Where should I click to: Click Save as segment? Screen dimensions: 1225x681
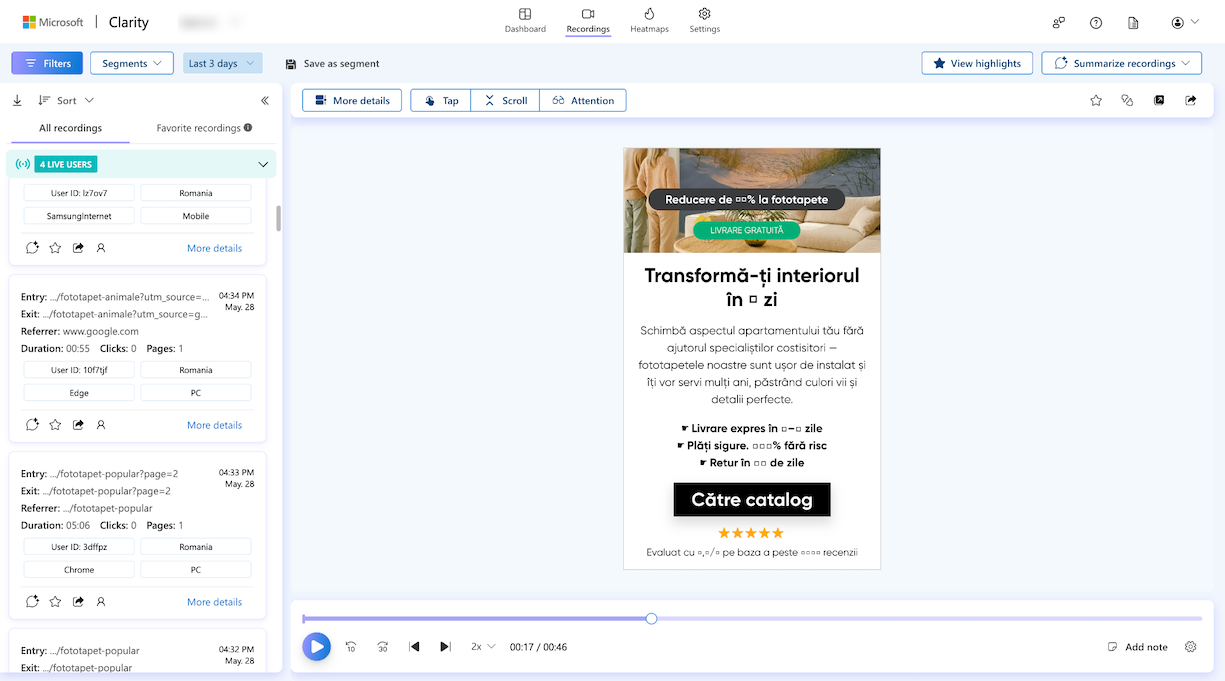click(x=332, y=63)
